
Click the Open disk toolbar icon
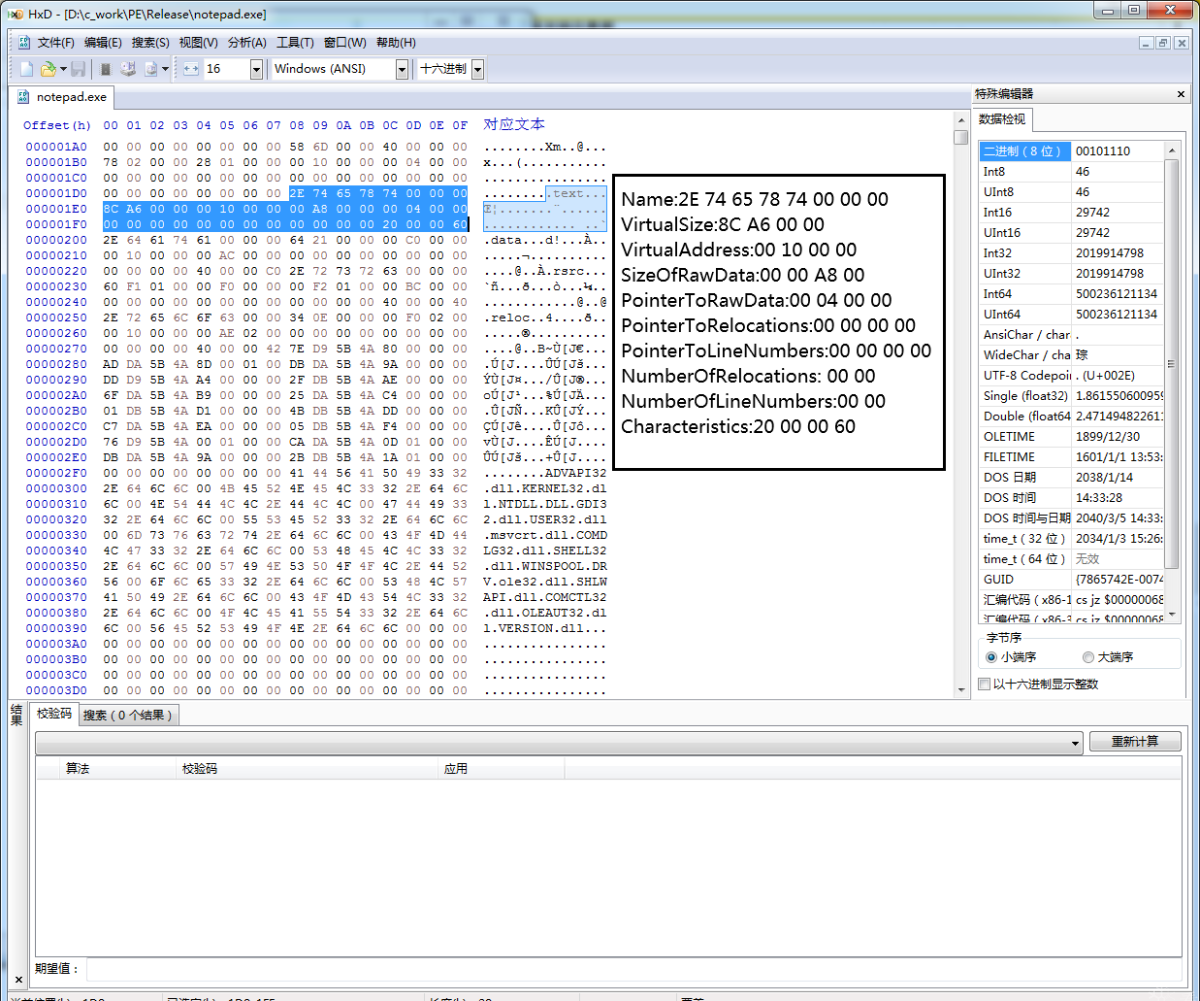click(128, 69)
